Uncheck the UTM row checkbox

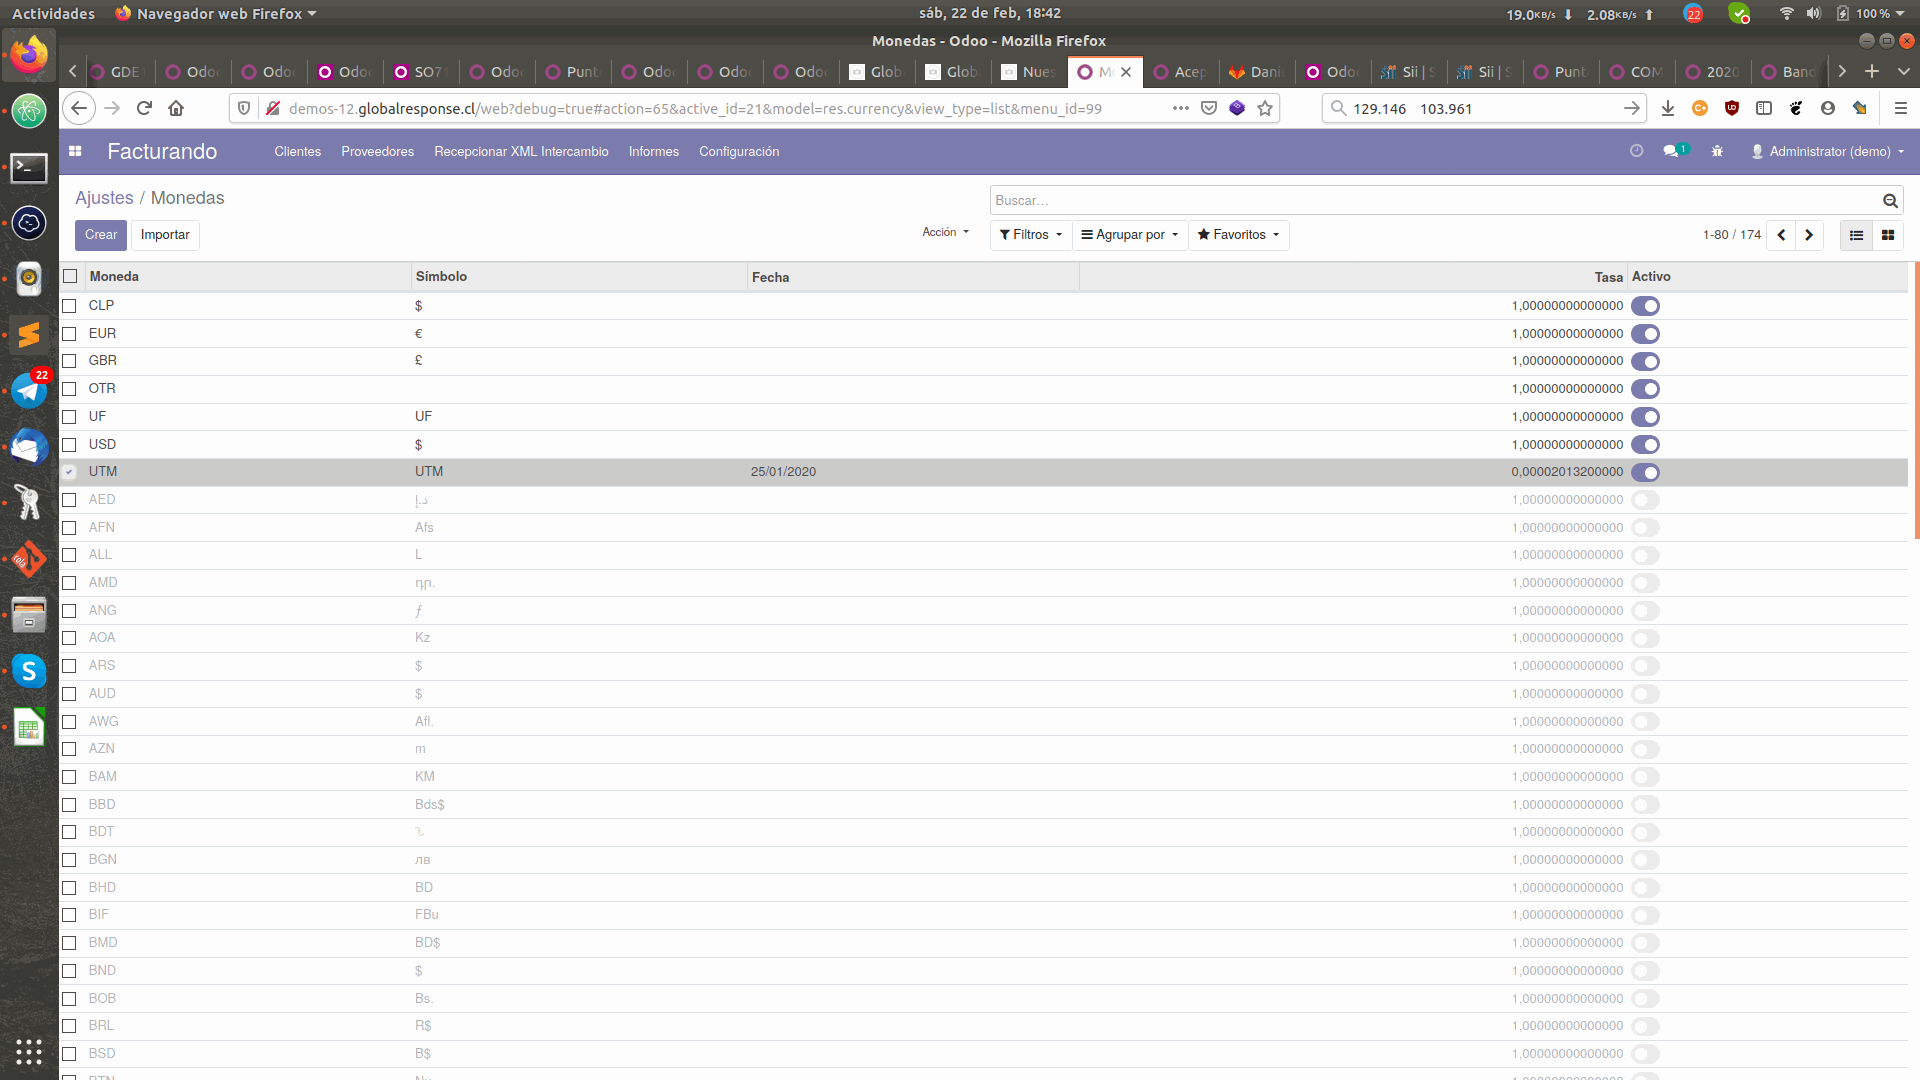(x=69, y=471)
